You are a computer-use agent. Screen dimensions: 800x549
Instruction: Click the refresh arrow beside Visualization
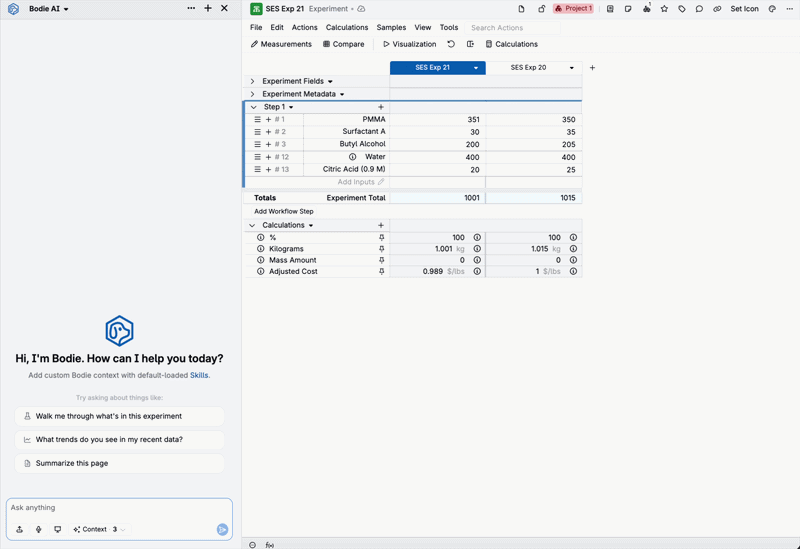coord(451,44)
